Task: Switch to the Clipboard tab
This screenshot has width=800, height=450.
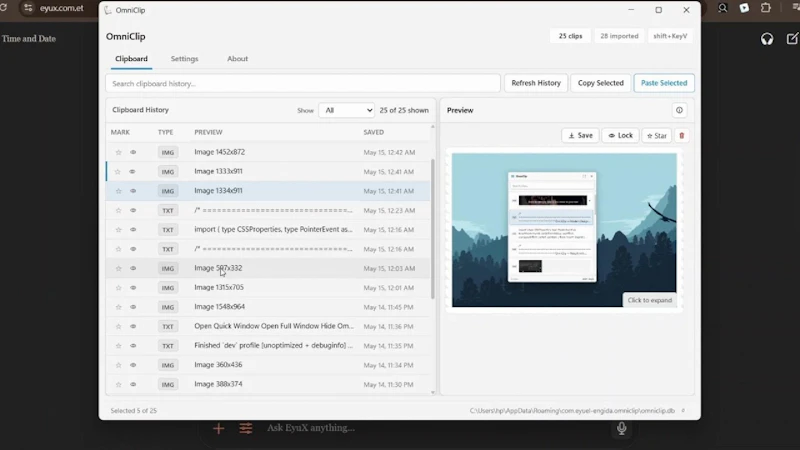Action: [131, 59]
